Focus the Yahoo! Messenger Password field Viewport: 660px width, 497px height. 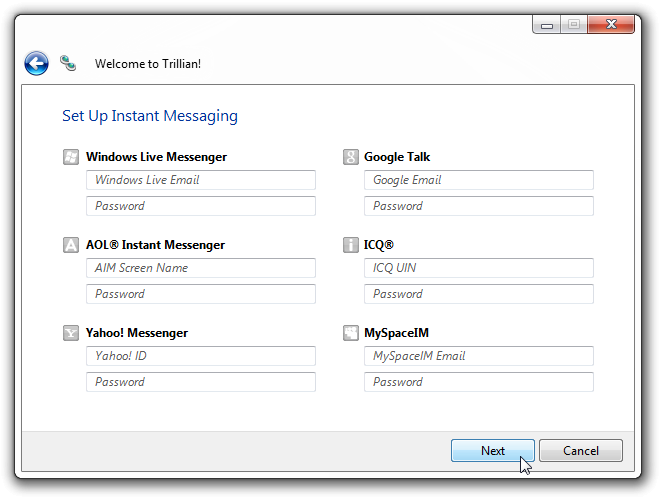(201, 382)
